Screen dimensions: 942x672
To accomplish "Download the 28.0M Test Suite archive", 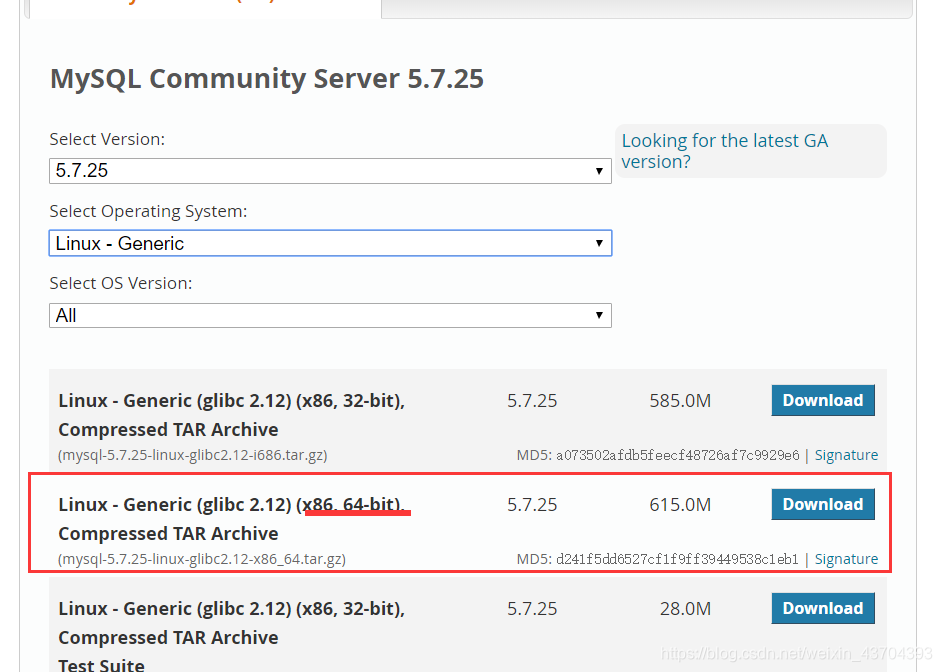I will pos(823,608).
